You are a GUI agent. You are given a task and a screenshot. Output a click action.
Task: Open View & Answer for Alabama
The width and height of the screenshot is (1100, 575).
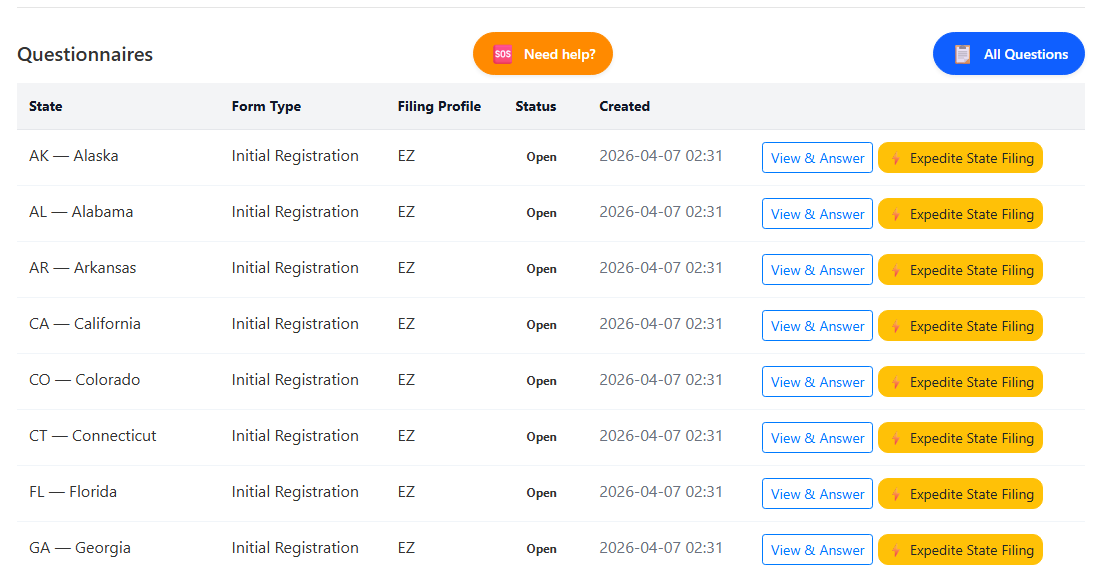coord(817,214)
